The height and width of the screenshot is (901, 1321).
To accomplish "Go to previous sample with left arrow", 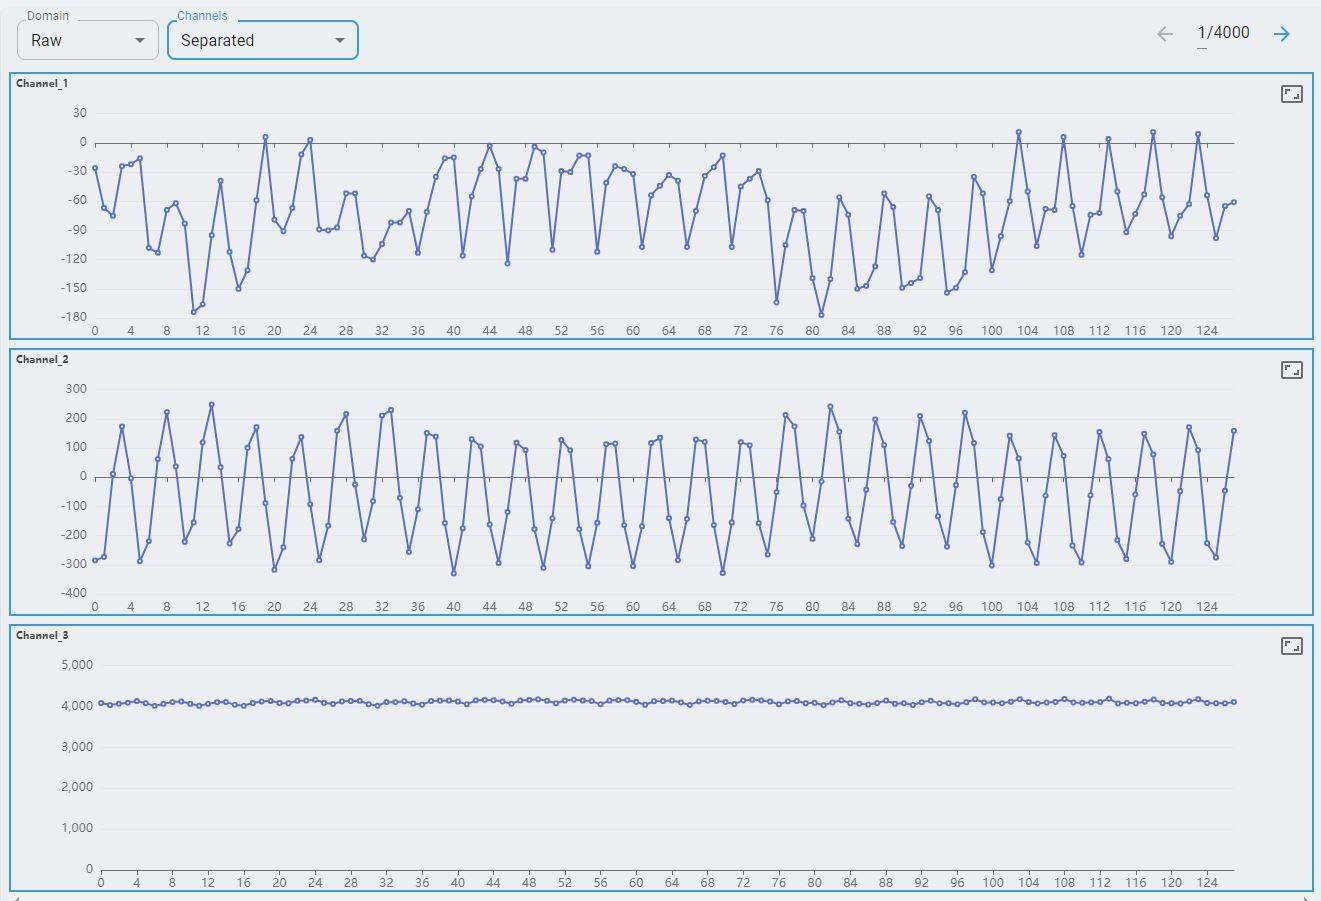I will pyautogui.click(x=1165, y=34).
